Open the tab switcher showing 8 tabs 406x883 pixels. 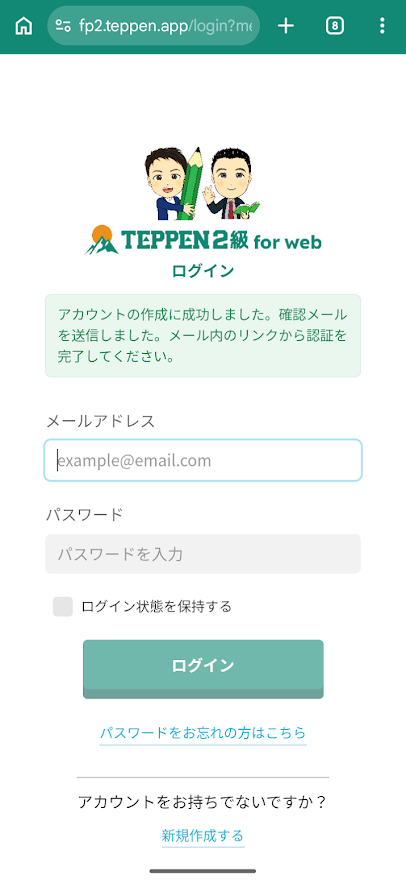point(334,26)
